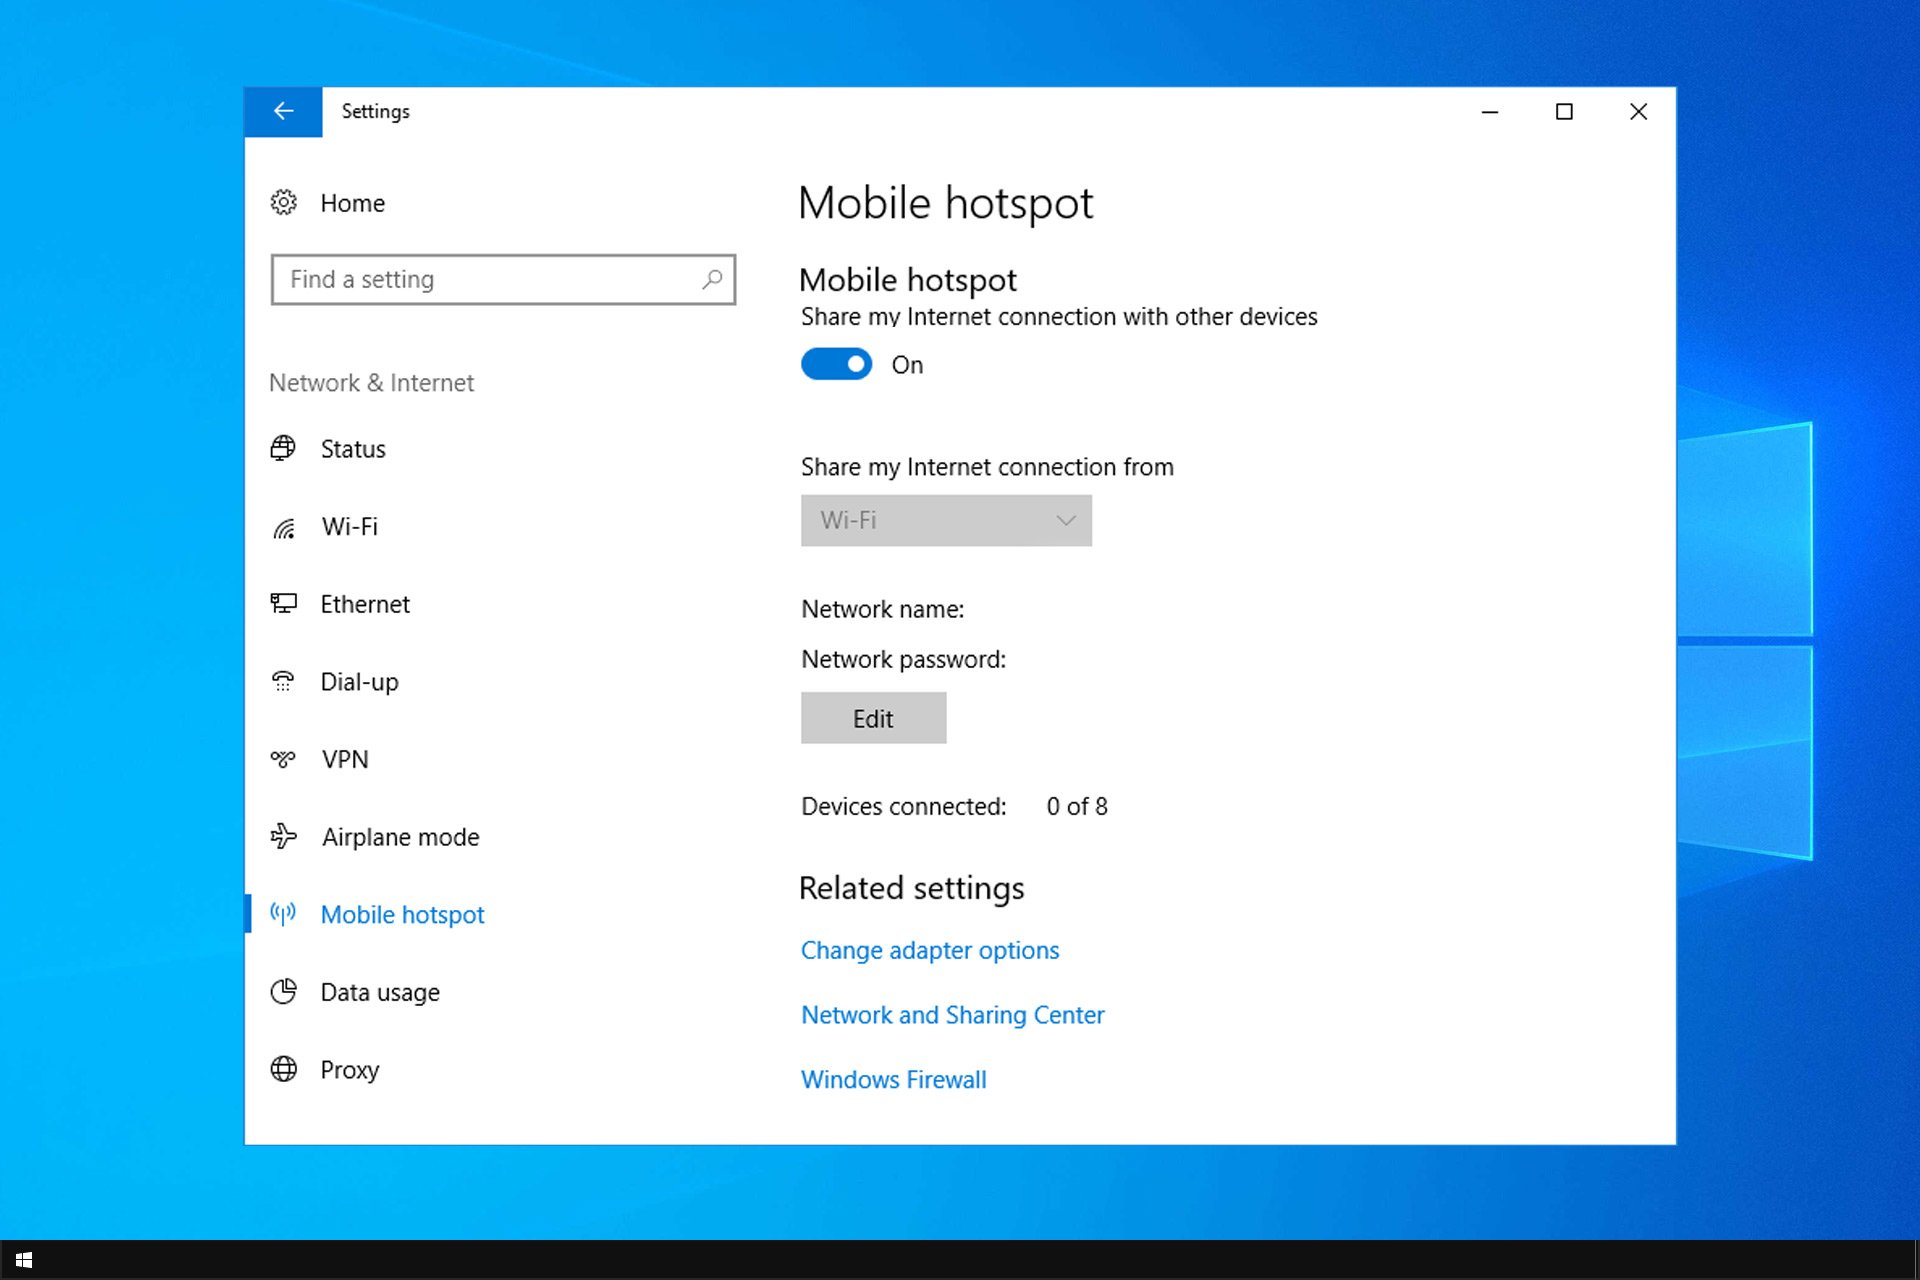Image resolution: width=1920 pixels, height=1280 pixels.
Task: Click the Proxy globe icon
Action: click(x=284, y=1069)
